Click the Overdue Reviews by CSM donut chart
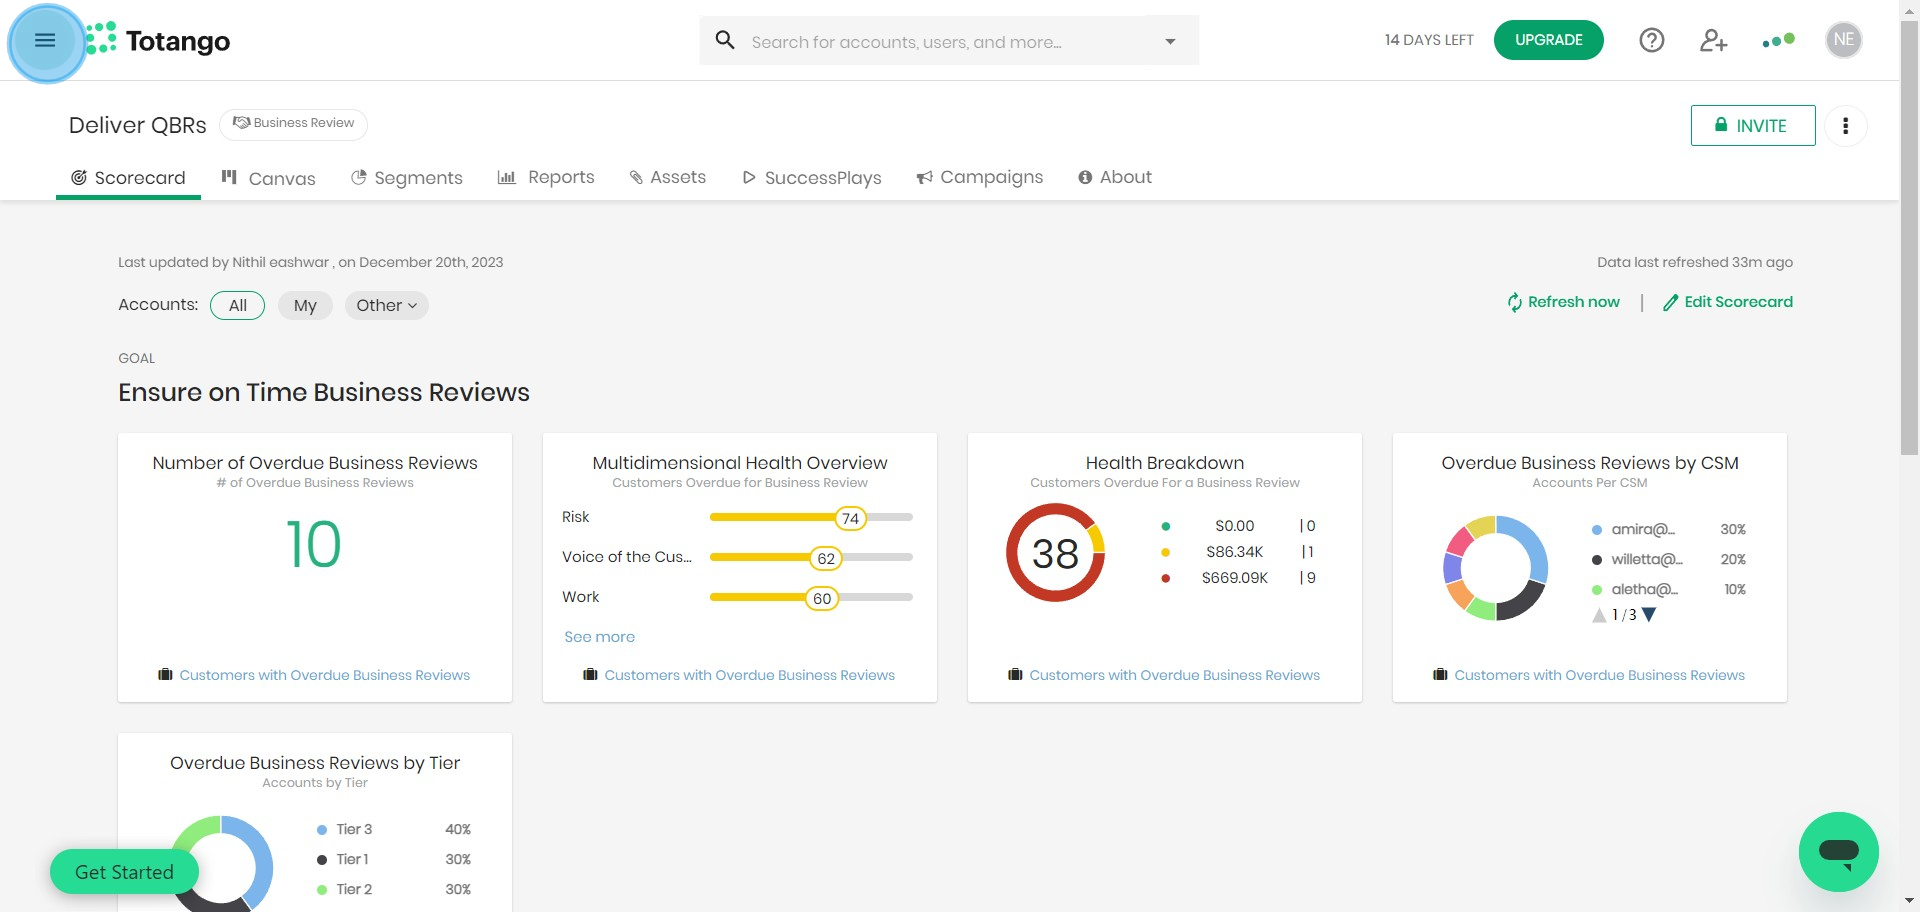1920x912 pixels. tap(1495, 568)
